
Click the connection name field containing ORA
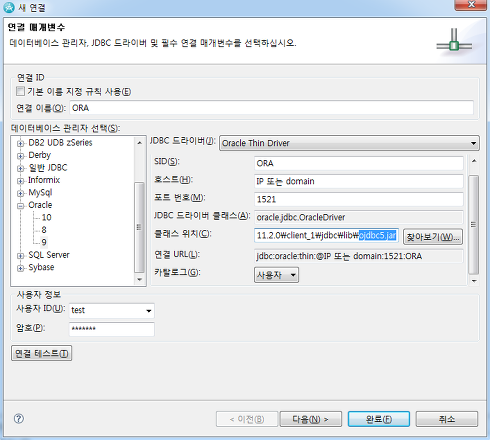pos(271,108)
